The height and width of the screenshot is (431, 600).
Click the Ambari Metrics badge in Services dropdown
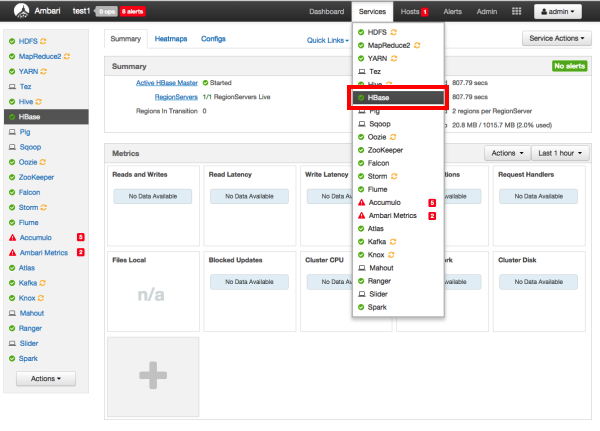coord(432,216)
